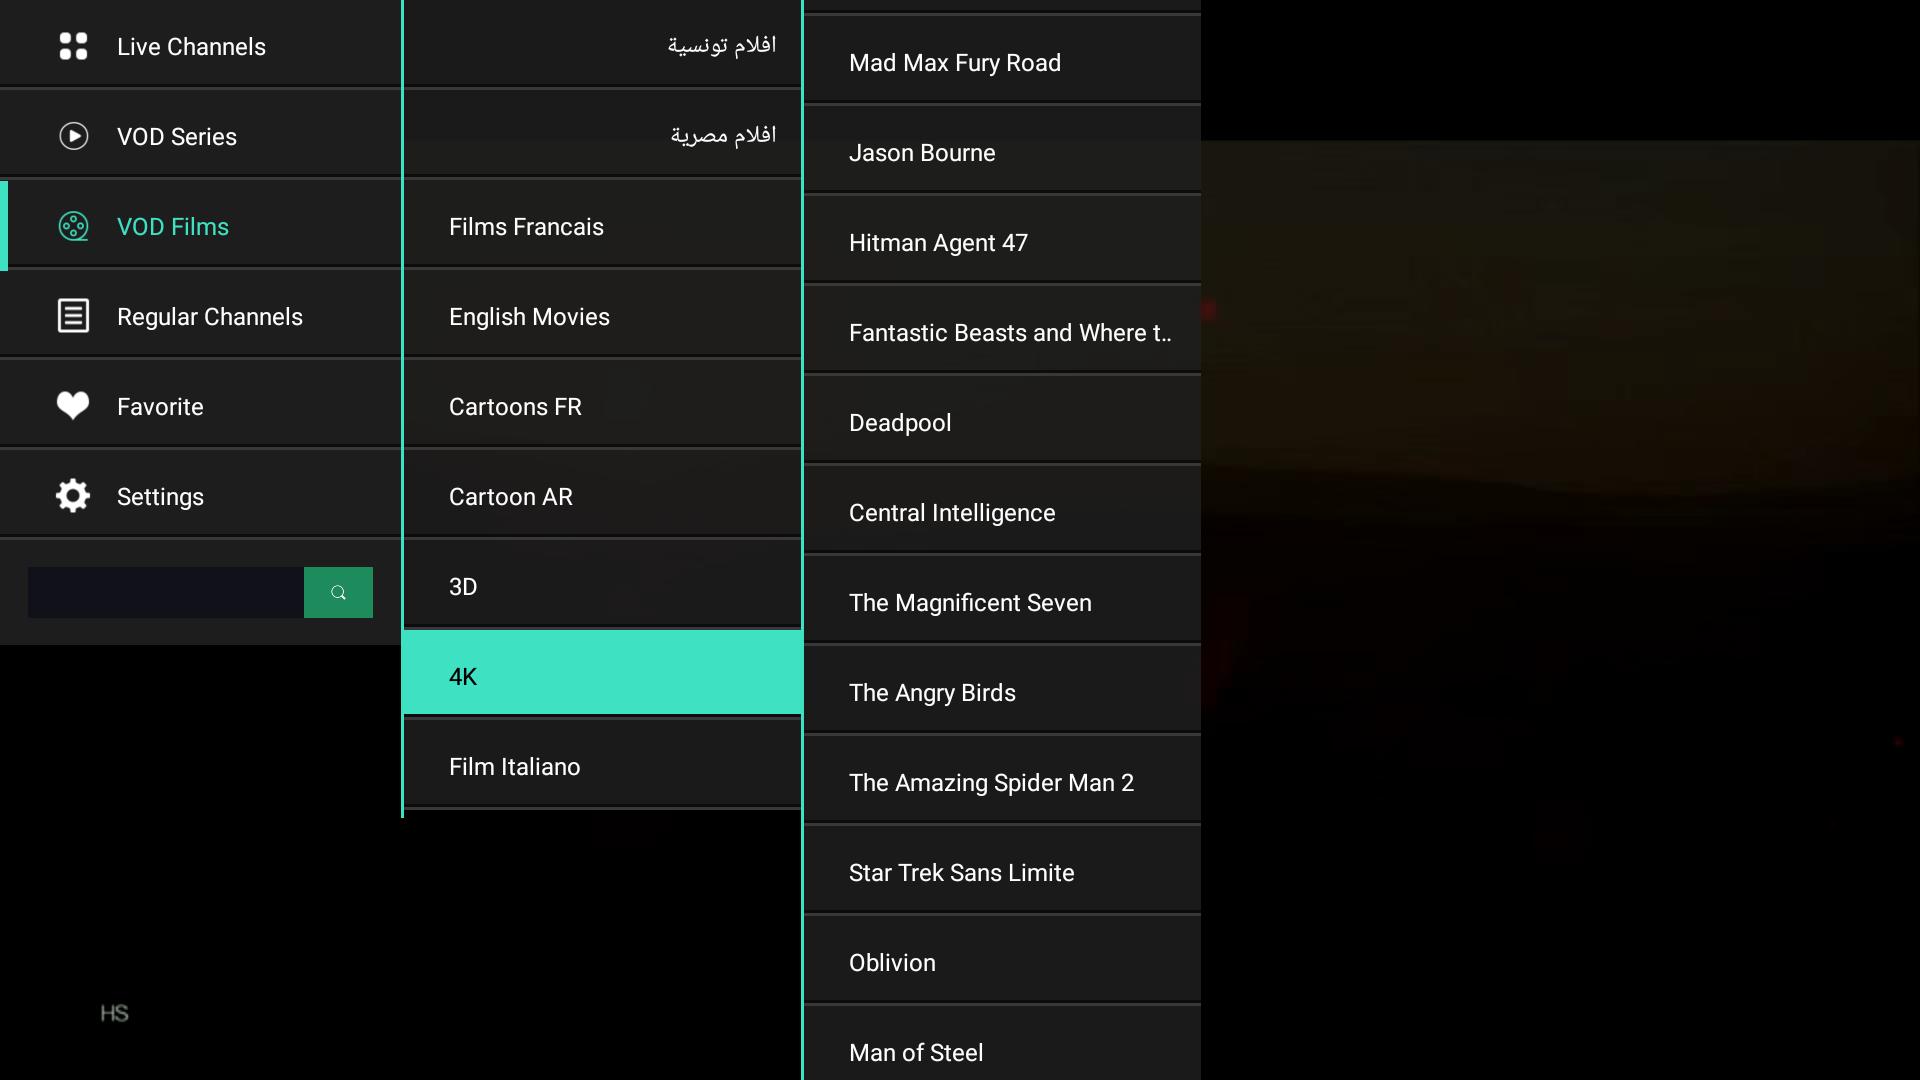The image size is (1920, 1080).
Task: Select the Regular Channels icon
Action: click(73, 316)
